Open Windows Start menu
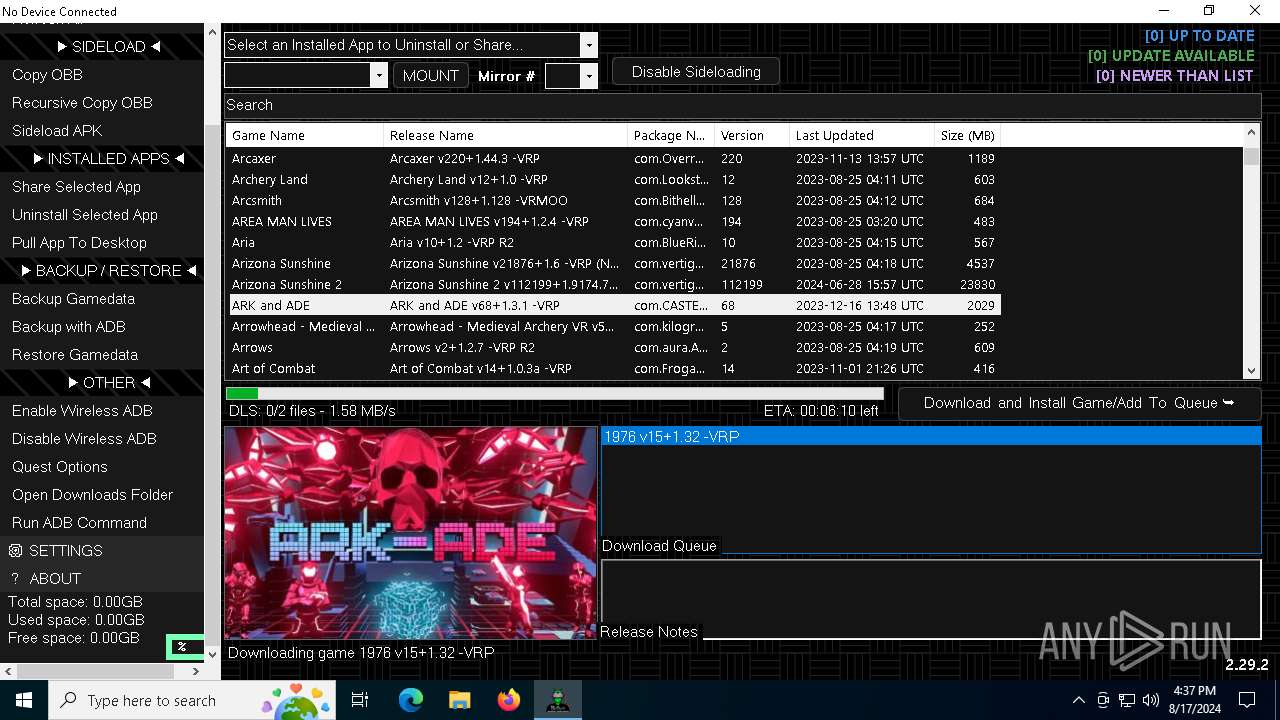Image resolution: width=1280 pixels, height=720 pixels. pos(24,700)
